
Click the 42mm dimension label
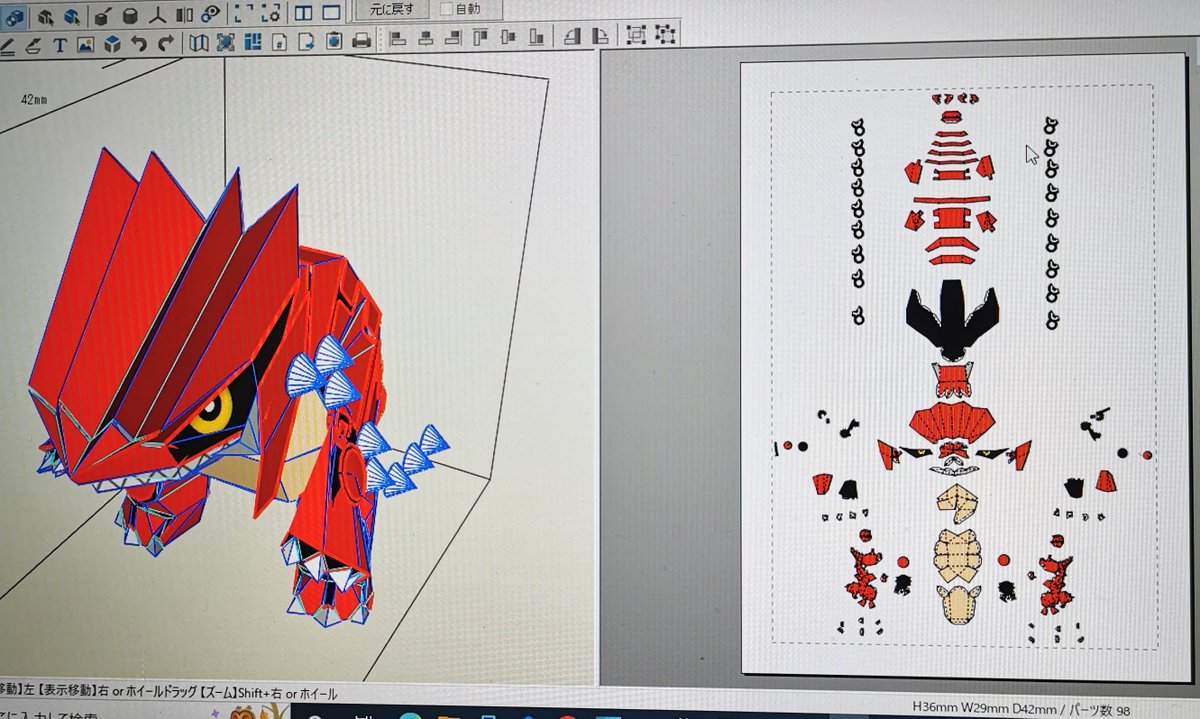click(x=35, y=100)
